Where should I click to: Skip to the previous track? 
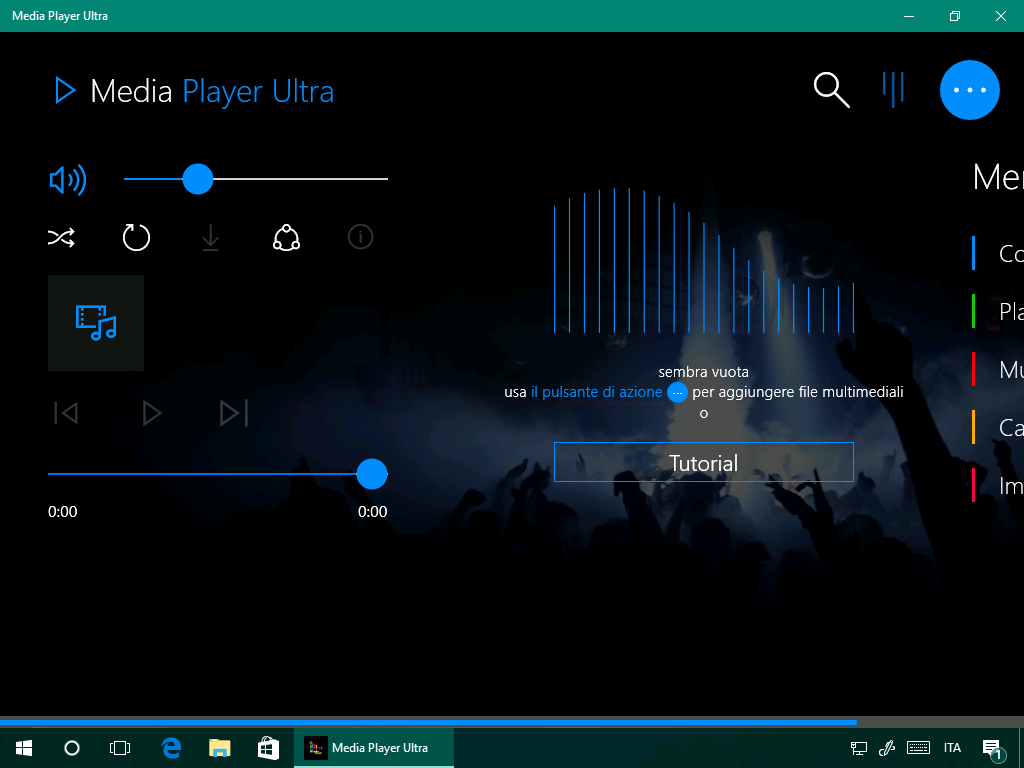66,413
